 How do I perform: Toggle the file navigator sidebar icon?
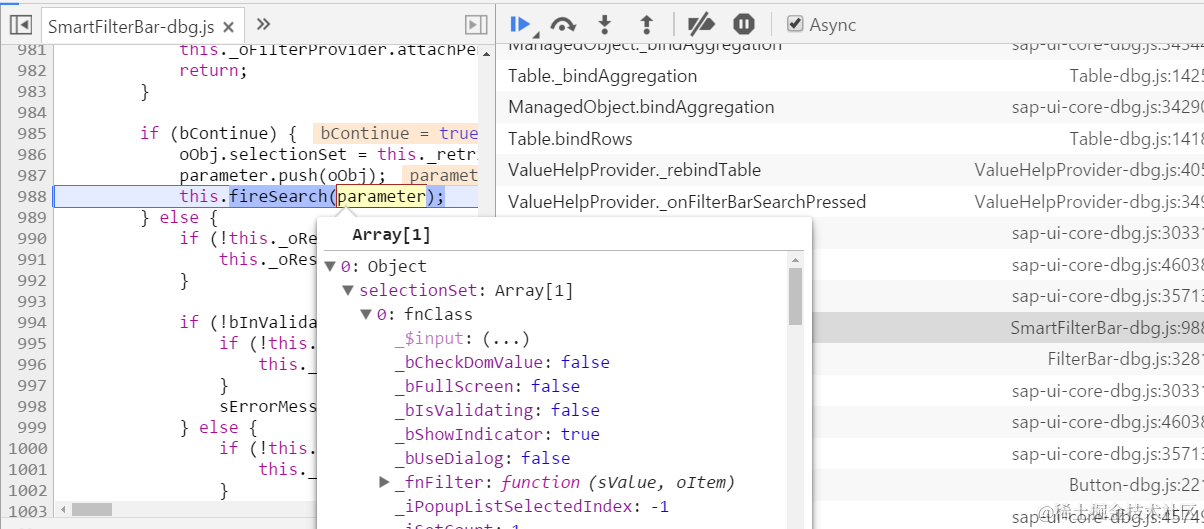[20, 25]
